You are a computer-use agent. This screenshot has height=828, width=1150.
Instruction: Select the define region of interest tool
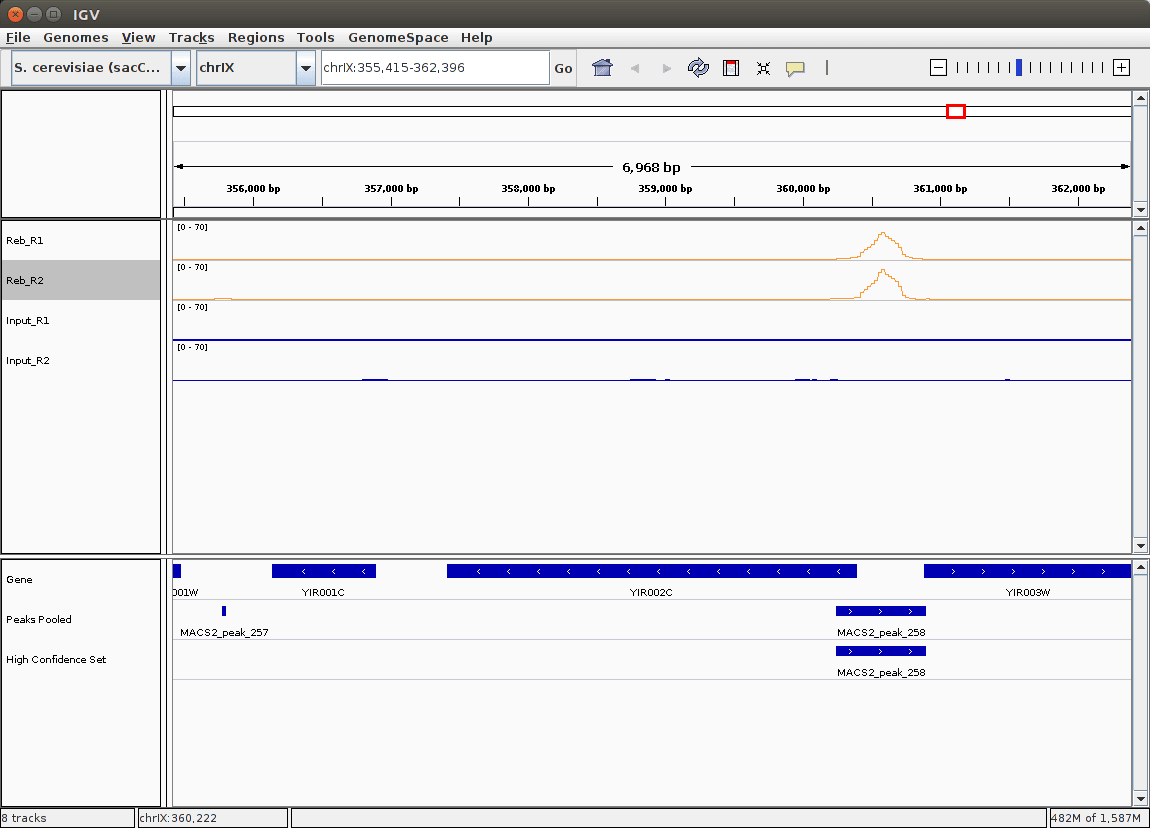tap(730, 67)
